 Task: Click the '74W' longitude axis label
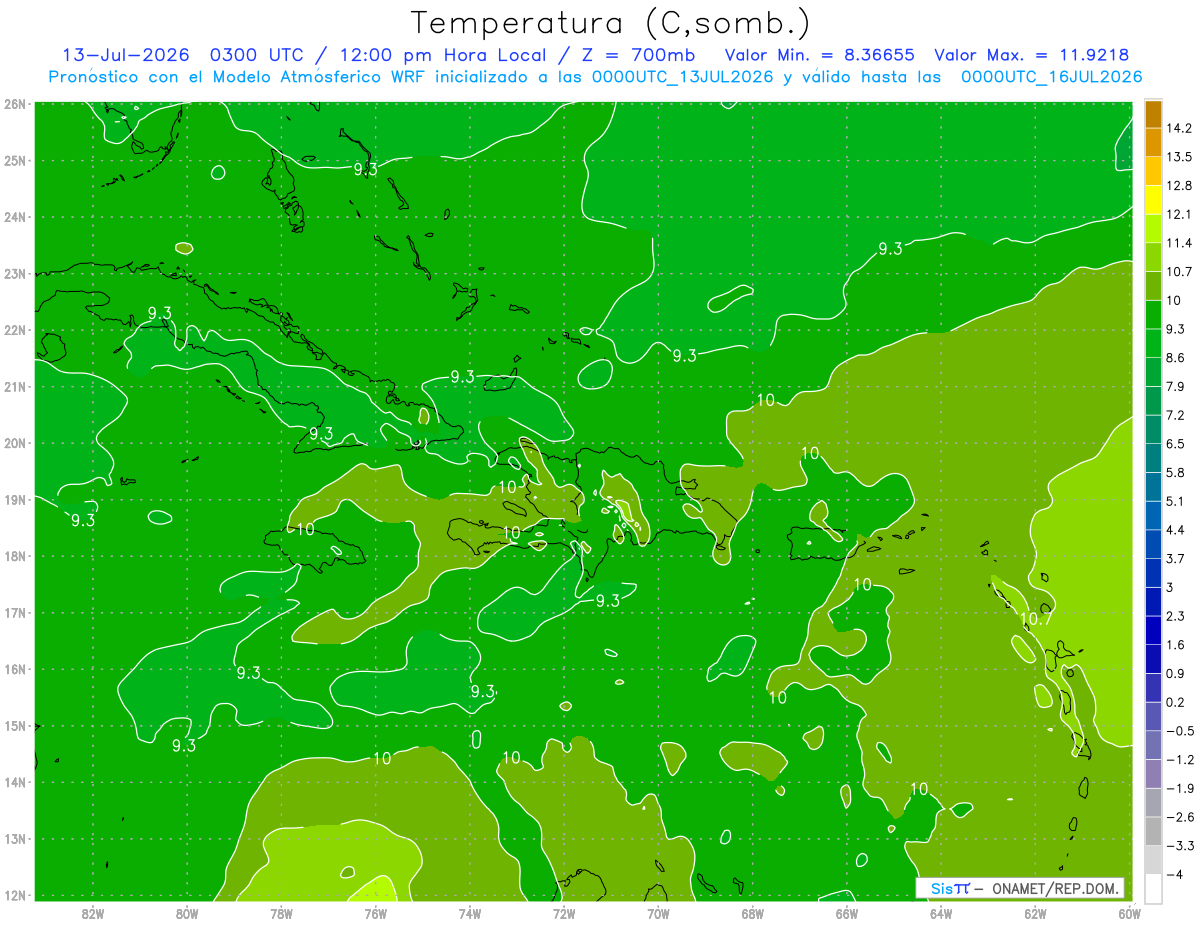point(469,912)
